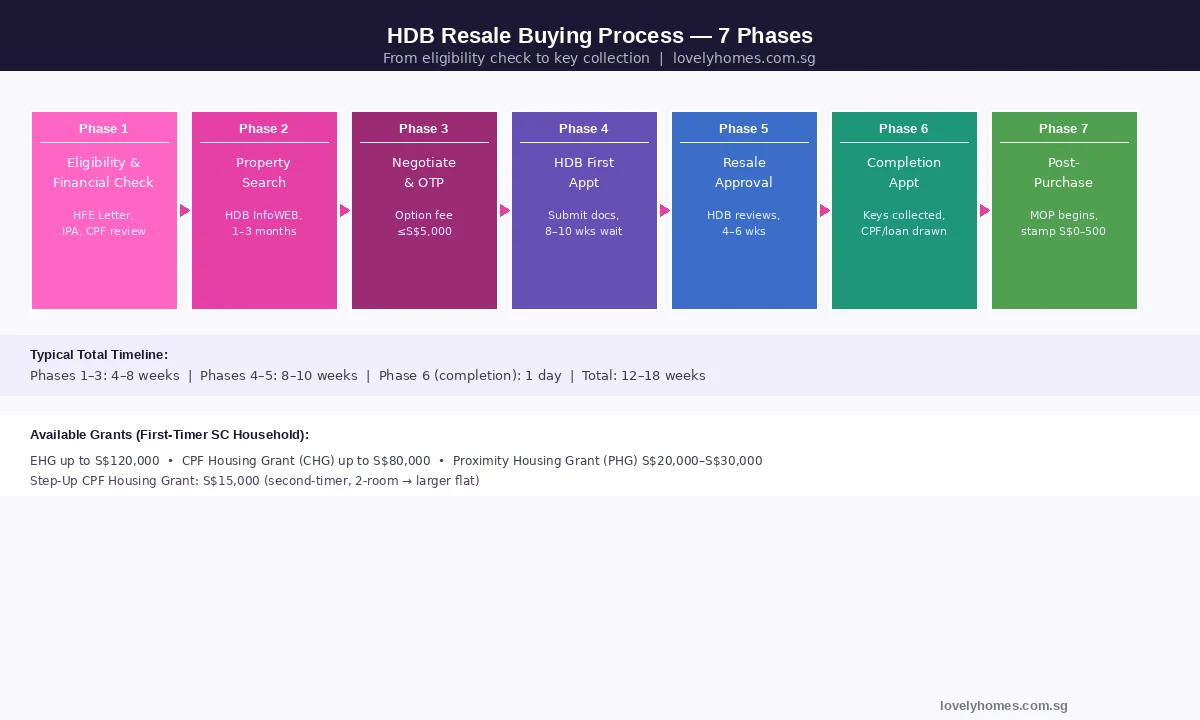The image size is (1200, 720).
Task: Select the 'Completion Appt' title
Action: (904, 172)
